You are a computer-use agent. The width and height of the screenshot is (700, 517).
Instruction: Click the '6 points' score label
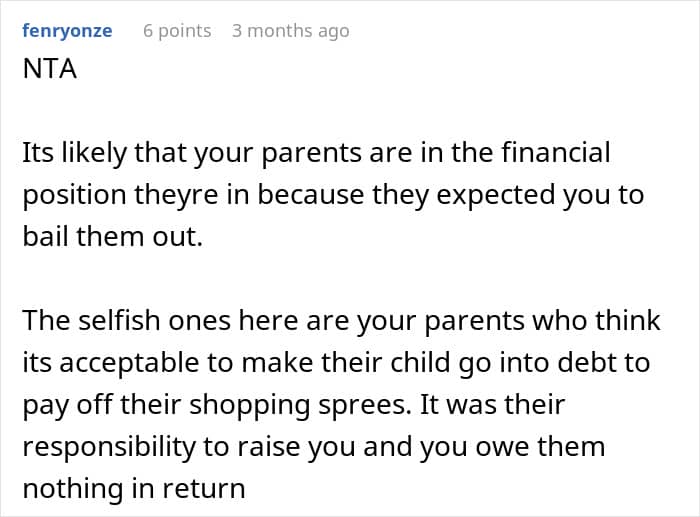[177, 31]
